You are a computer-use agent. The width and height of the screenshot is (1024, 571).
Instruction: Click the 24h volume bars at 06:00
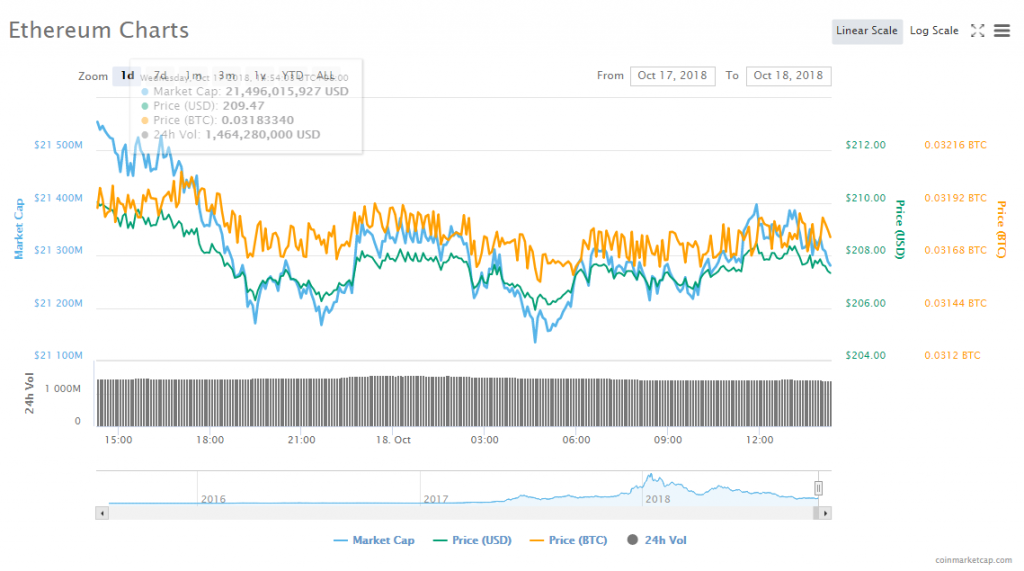[577, 400]
